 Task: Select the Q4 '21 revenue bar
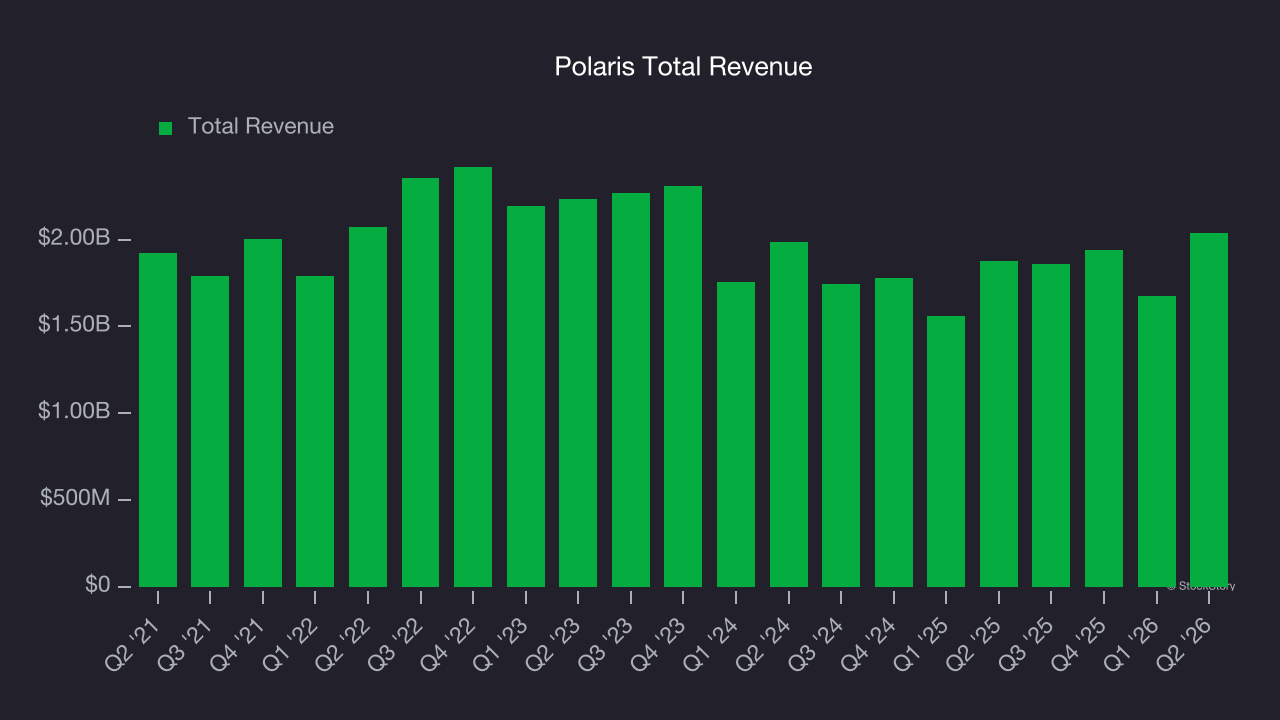[x=263, y=413]
